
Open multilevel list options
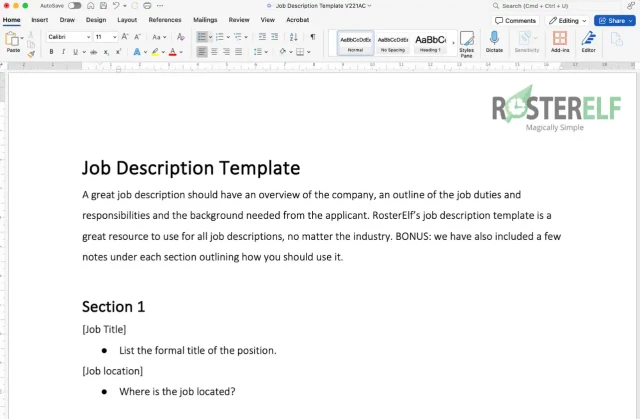click(x=240, y=37)
